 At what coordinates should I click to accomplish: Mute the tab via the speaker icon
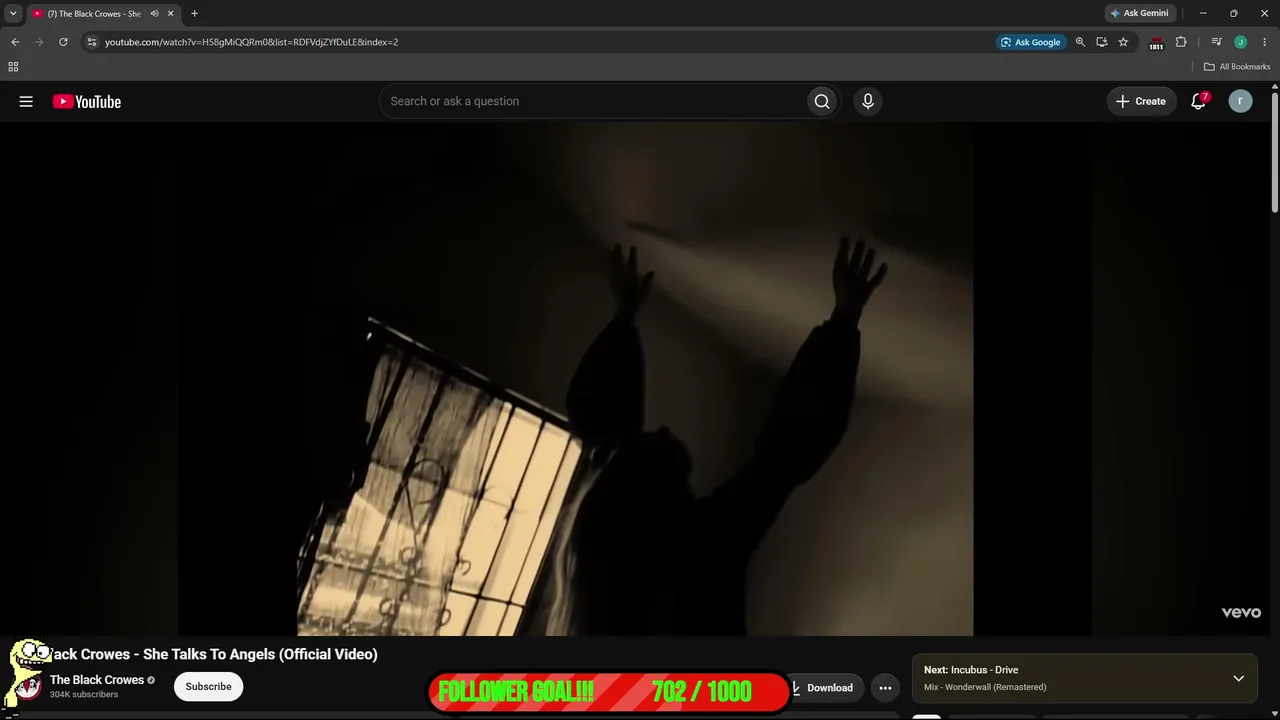[154, 14]
